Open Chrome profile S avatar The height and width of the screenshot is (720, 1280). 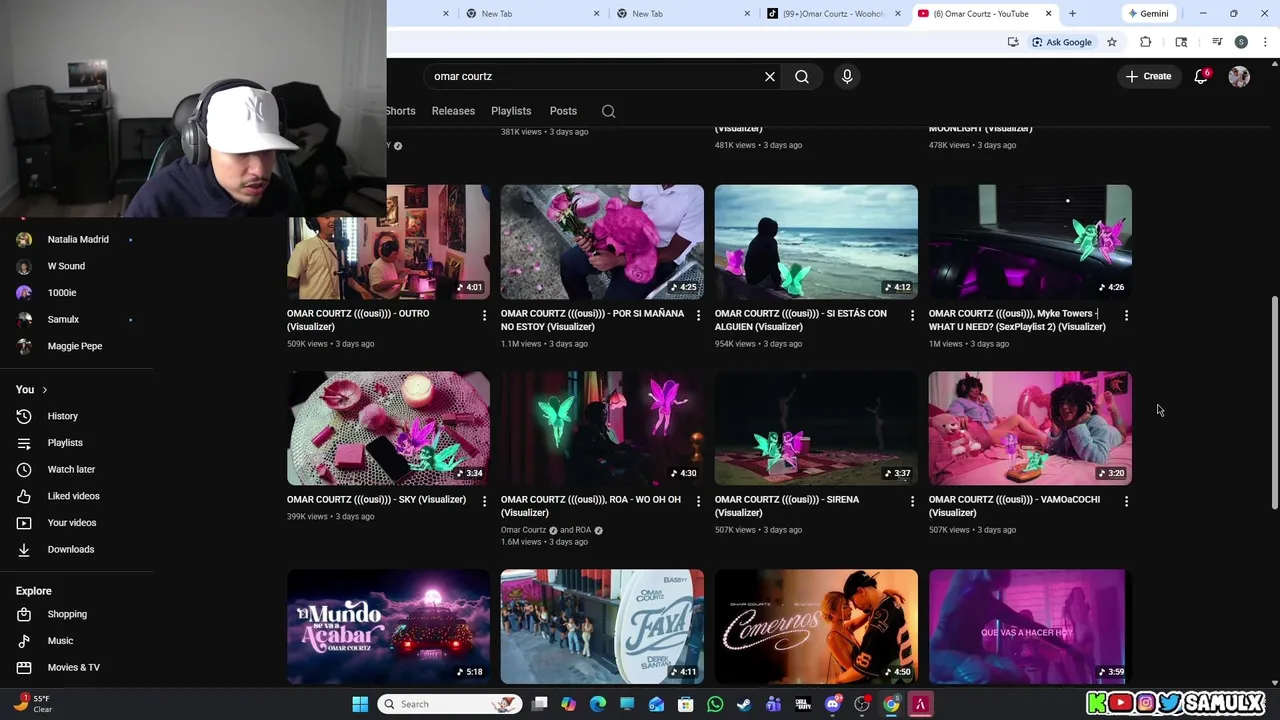click(x=1241, y=42)
